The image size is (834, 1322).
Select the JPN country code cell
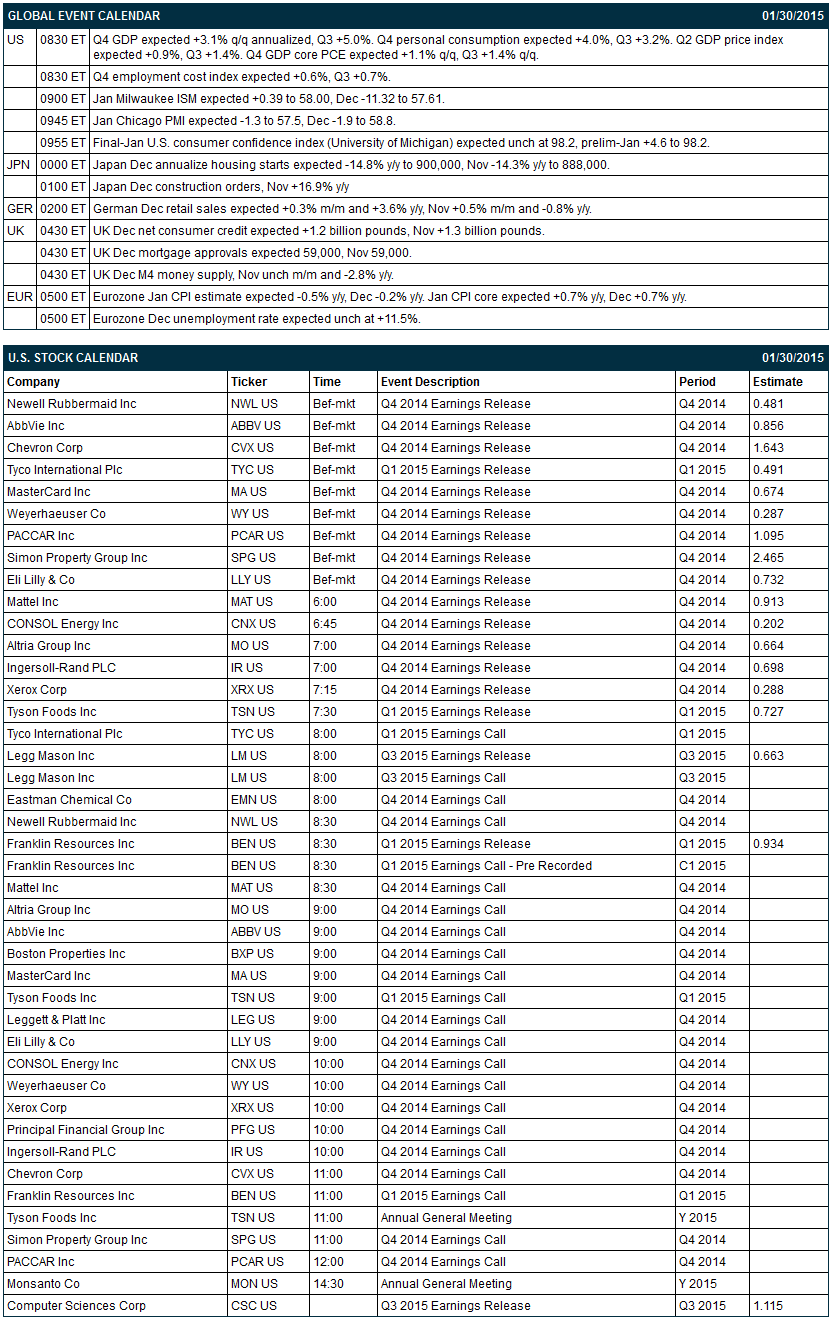click(19, 165)
